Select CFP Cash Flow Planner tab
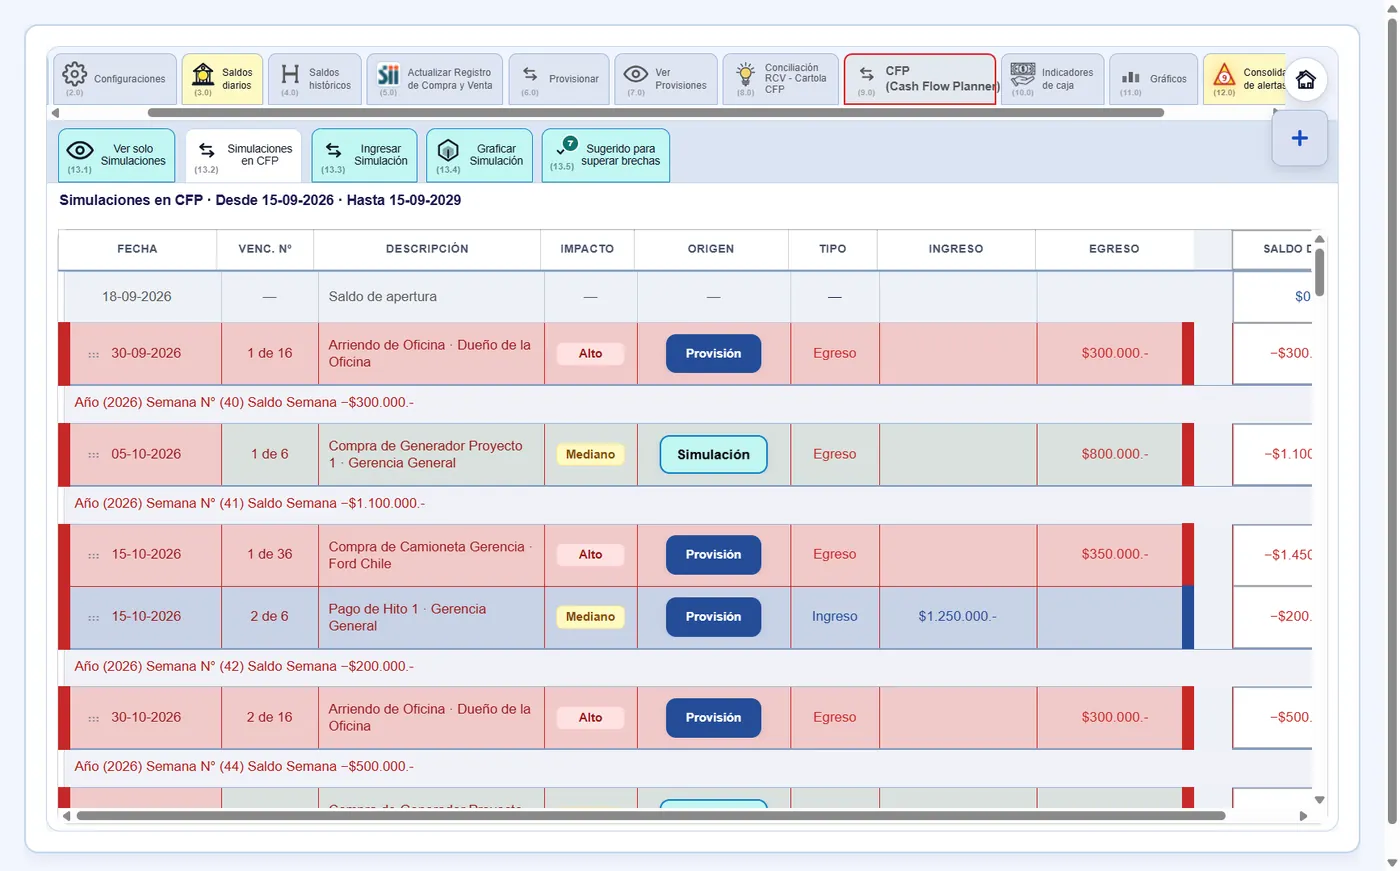This screenshot has height=871, width=1400. click(920, 79)
